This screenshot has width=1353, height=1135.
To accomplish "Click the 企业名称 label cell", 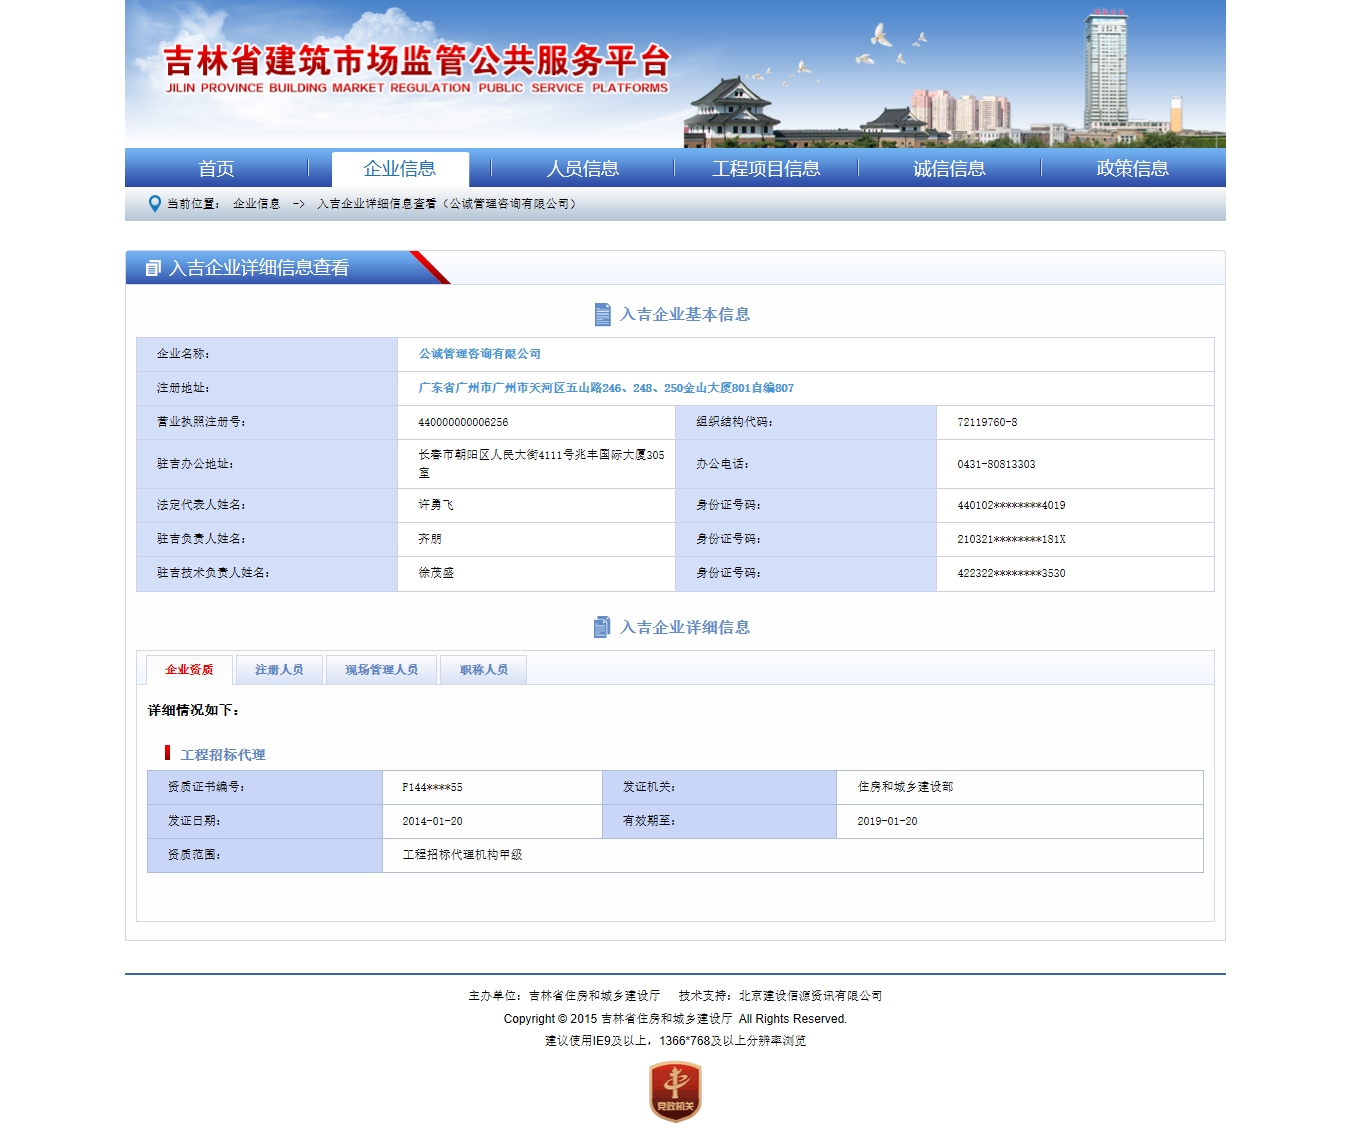I will point(267,354).
